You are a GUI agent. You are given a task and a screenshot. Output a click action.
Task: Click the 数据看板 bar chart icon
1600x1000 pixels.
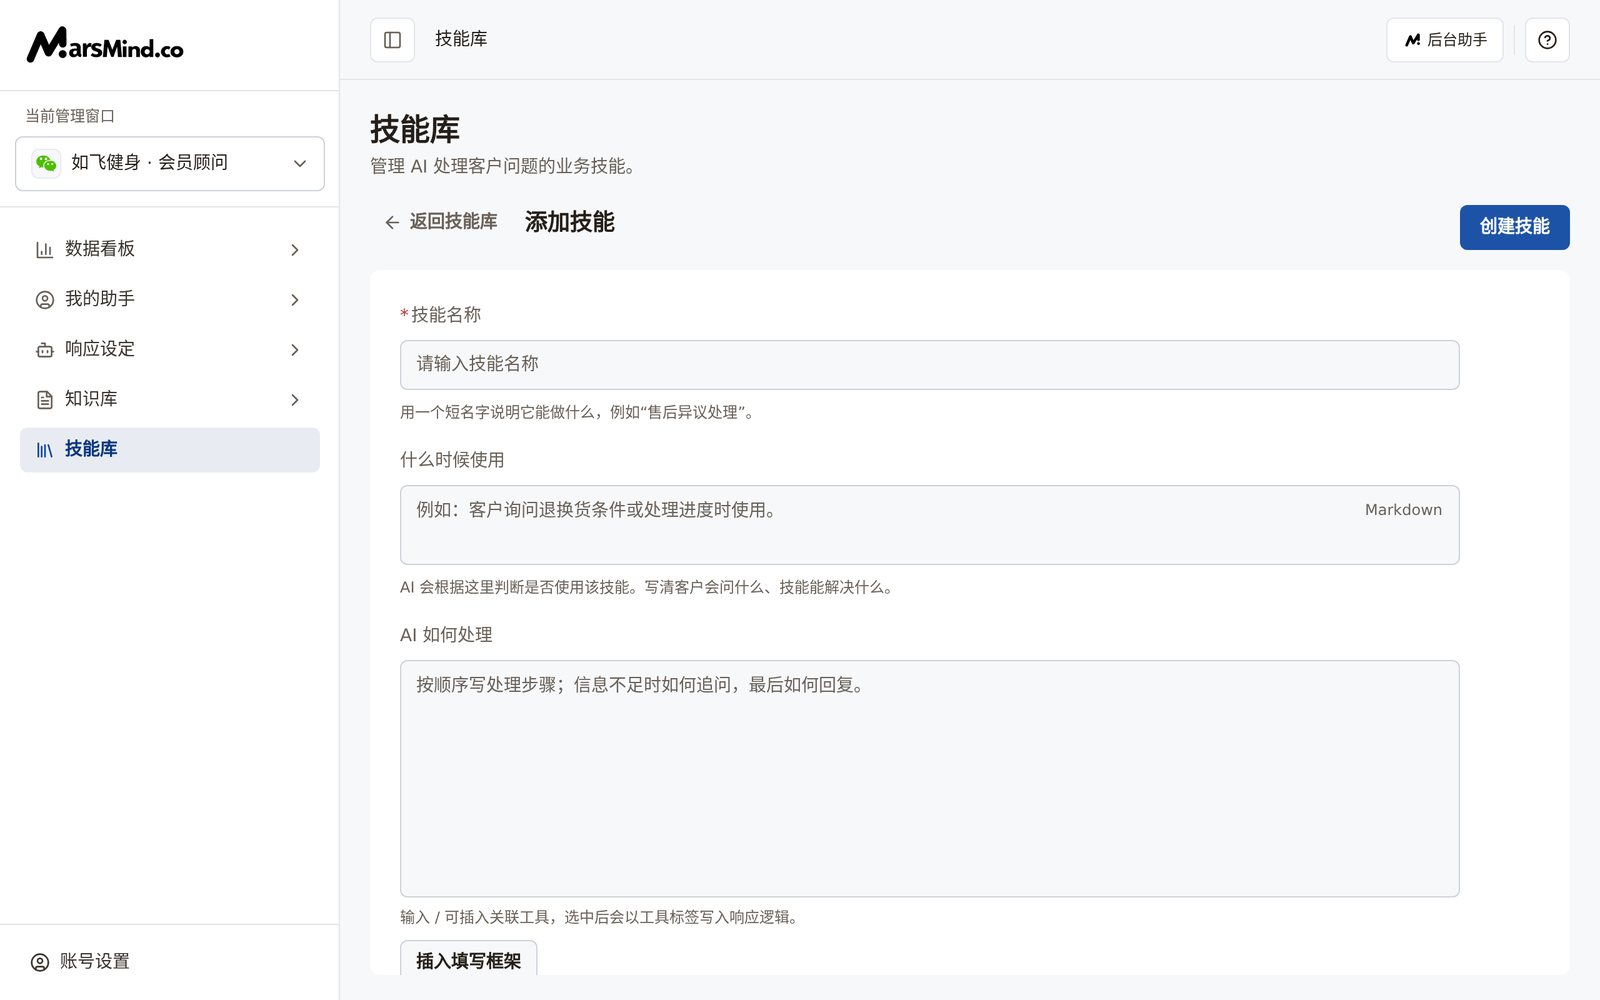(x=44, y=250)
